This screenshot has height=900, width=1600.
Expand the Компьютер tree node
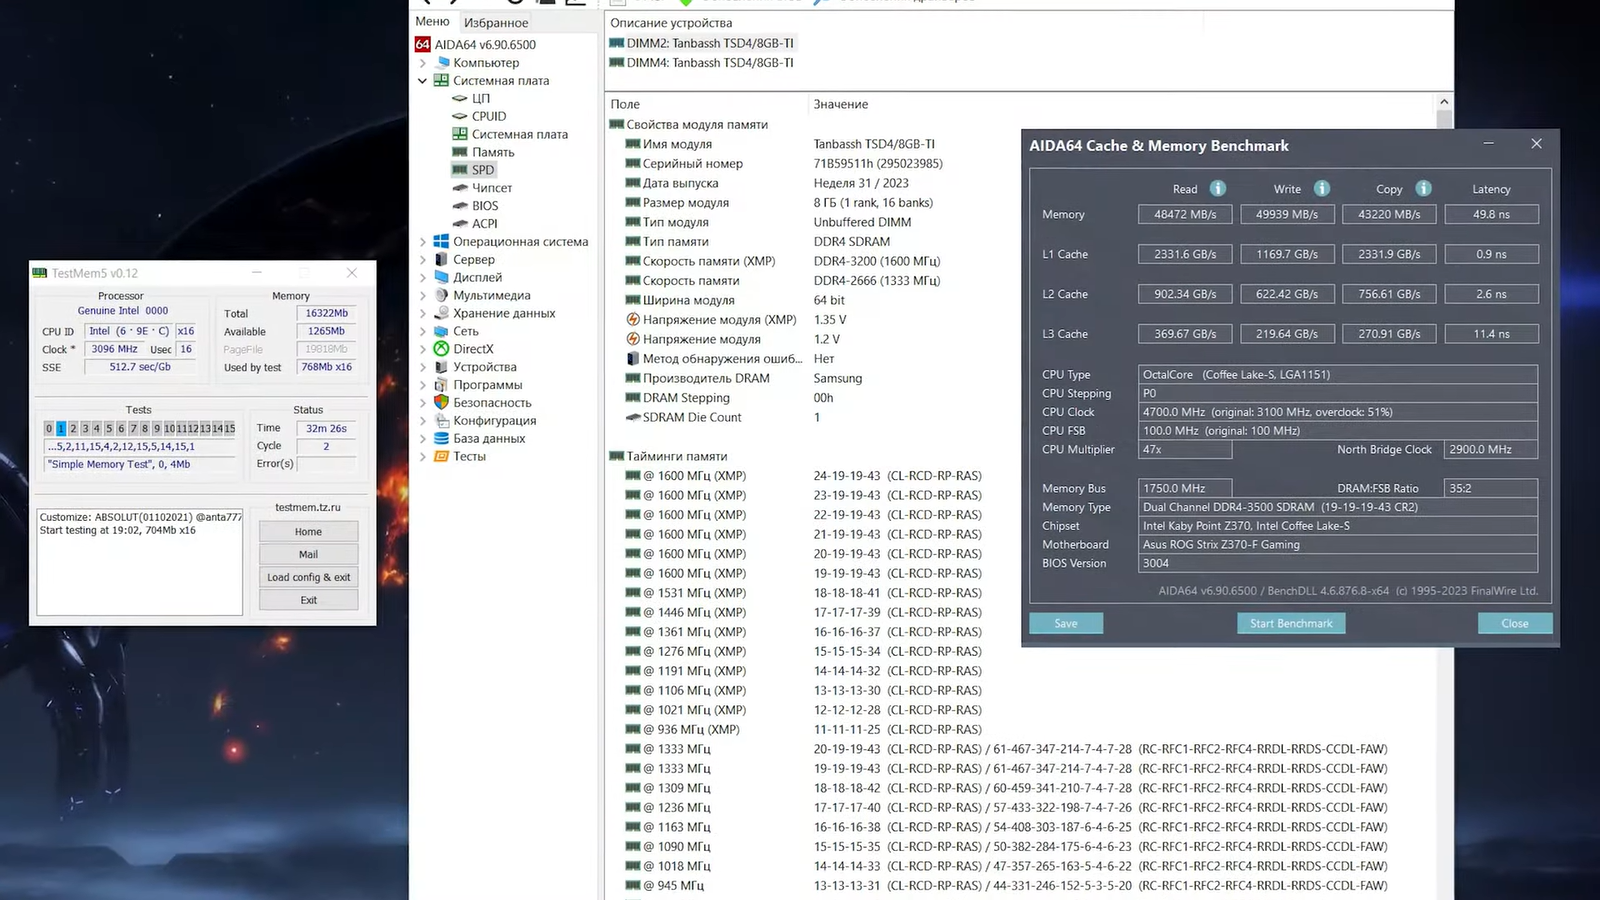[422, 63]
